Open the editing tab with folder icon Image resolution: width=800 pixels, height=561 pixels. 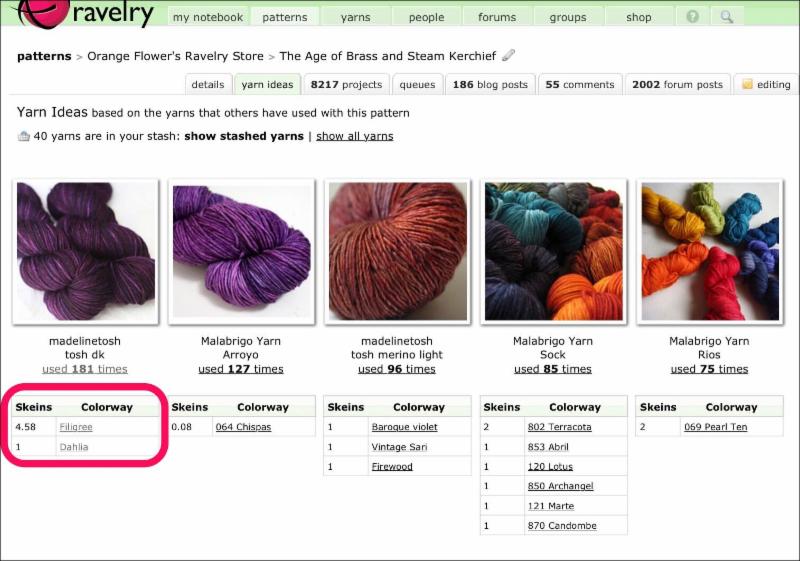[x=766, y=85]
